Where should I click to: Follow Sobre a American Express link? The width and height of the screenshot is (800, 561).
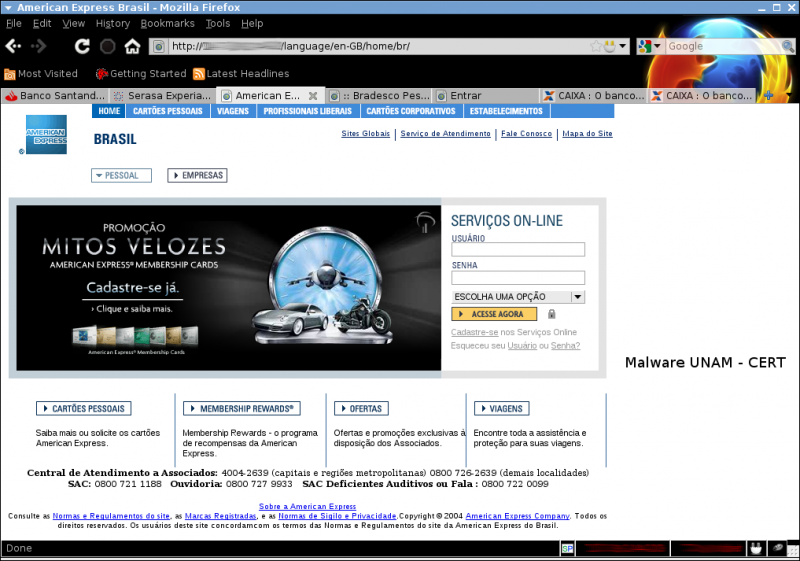[308, 506]
